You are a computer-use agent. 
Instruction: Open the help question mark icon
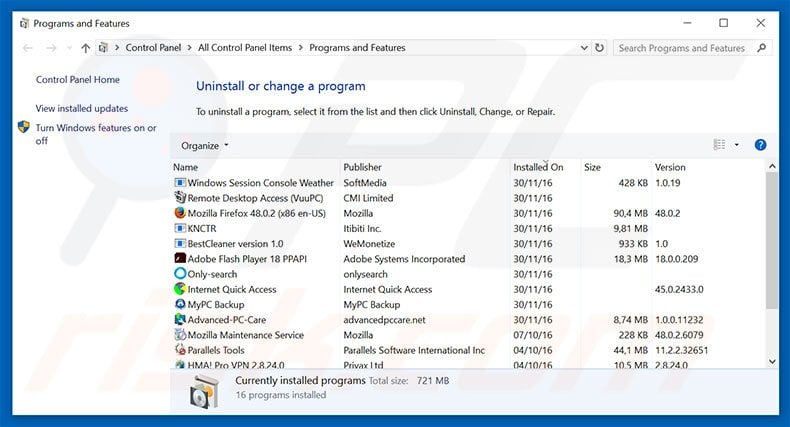760,145
